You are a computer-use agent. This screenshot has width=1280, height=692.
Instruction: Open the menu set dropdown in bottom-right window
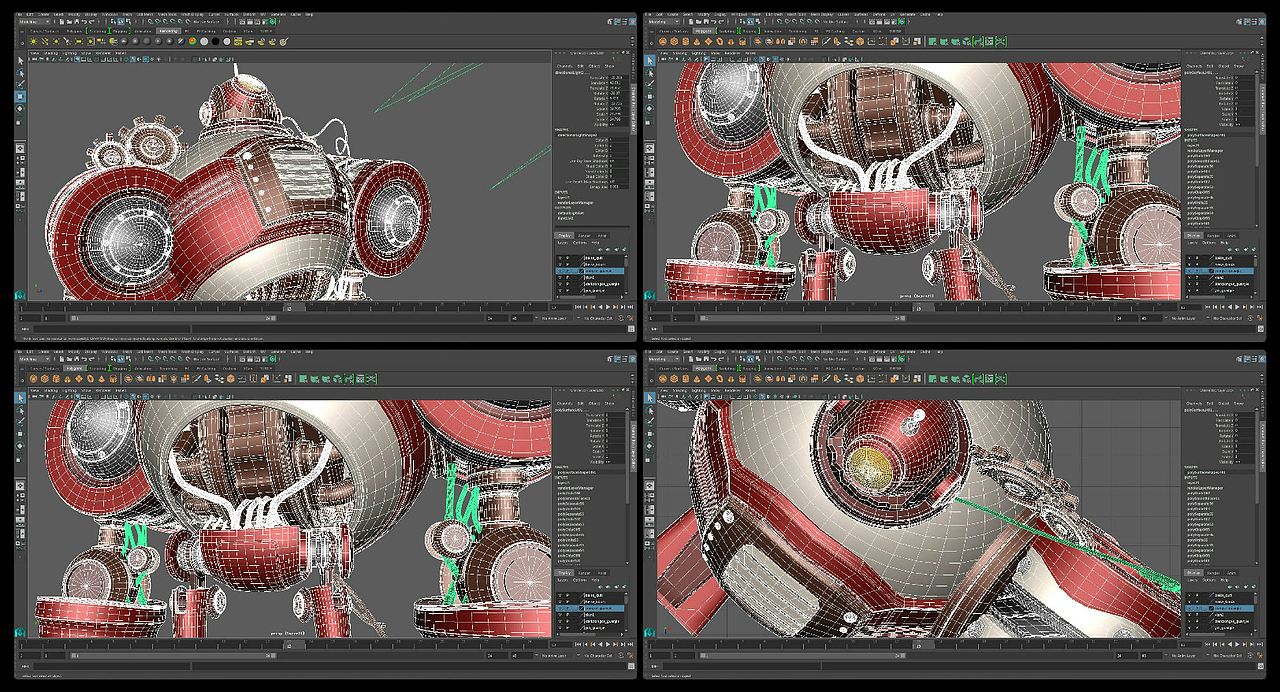(664, 359)
